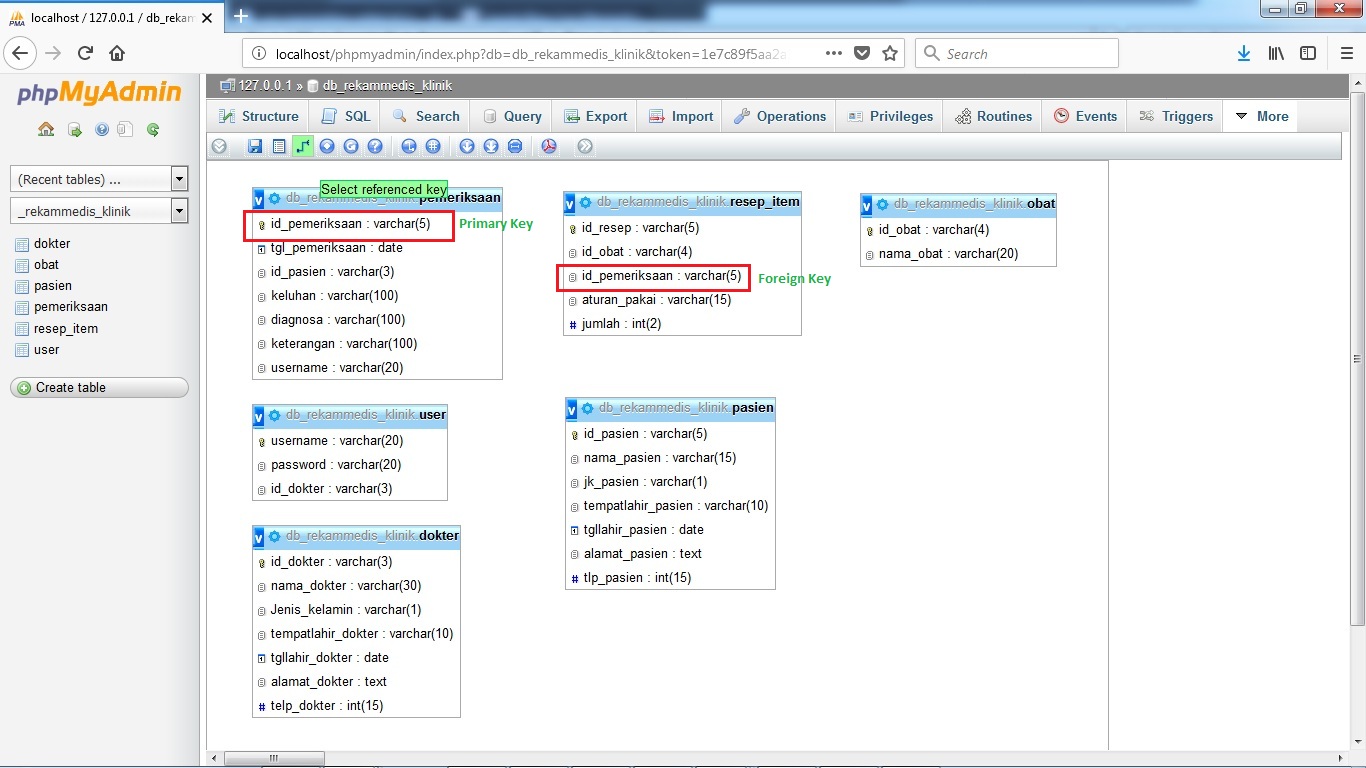The height and width of the screenshot is (768, 1366).
Task: Select the Create relation tool
Action: click(x=303, y=146)
